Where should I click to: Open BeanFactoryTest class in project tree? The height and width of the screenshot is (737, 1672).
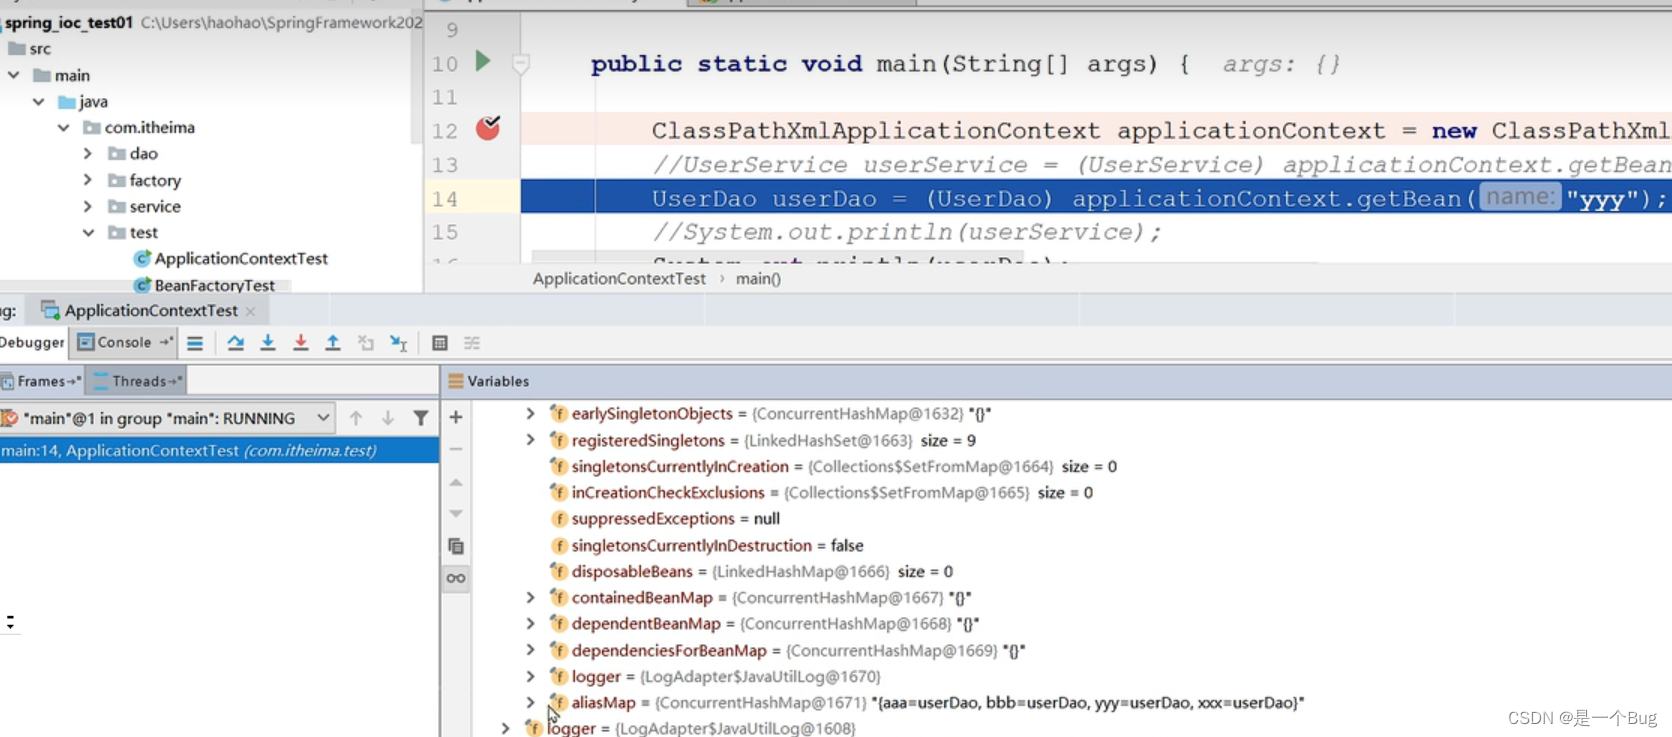[x=214, y=285]
